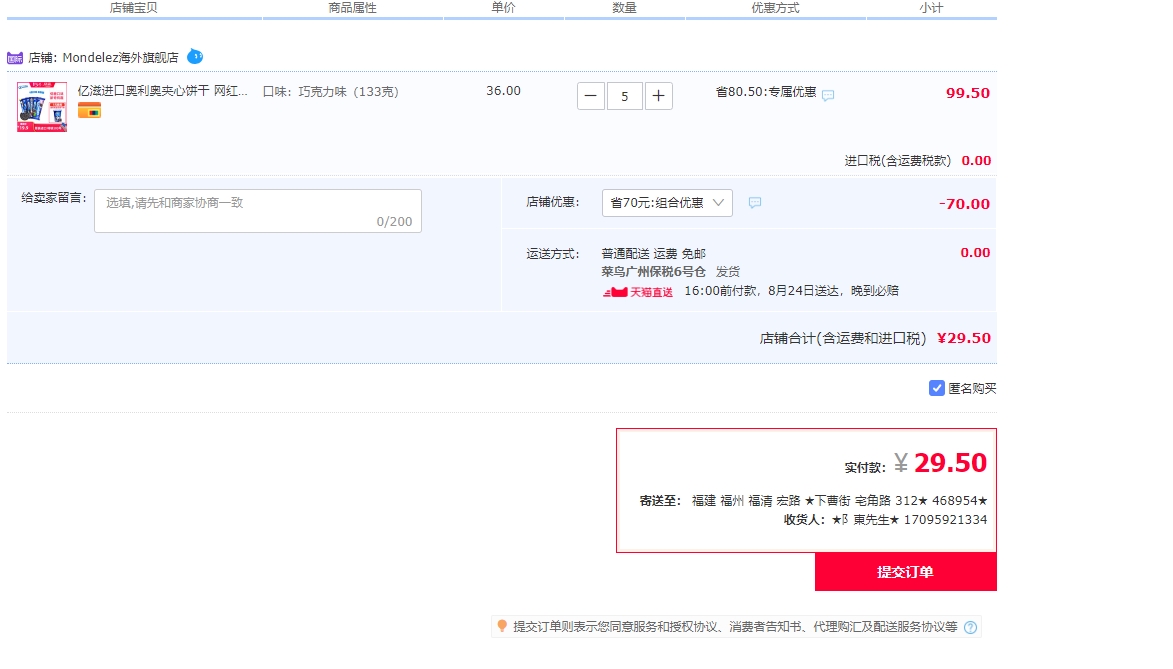
Task: Click the store total ¥29.50
Action: [x=964, y=337]
